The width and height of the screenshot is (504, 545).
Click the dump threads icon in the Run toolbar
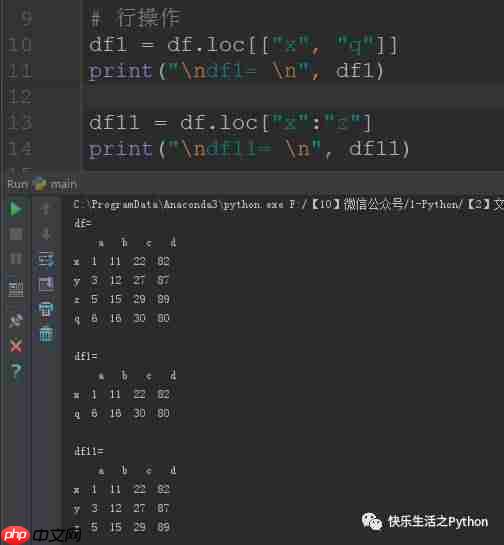pos(16,289)
